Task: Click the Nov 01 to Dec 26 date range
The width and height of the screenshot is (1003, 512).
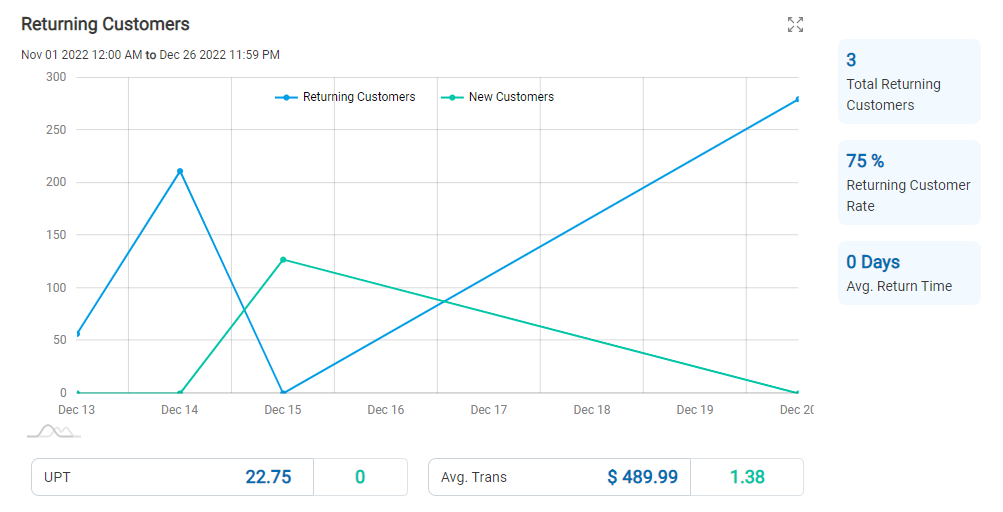Action: [x=150, y=55]
